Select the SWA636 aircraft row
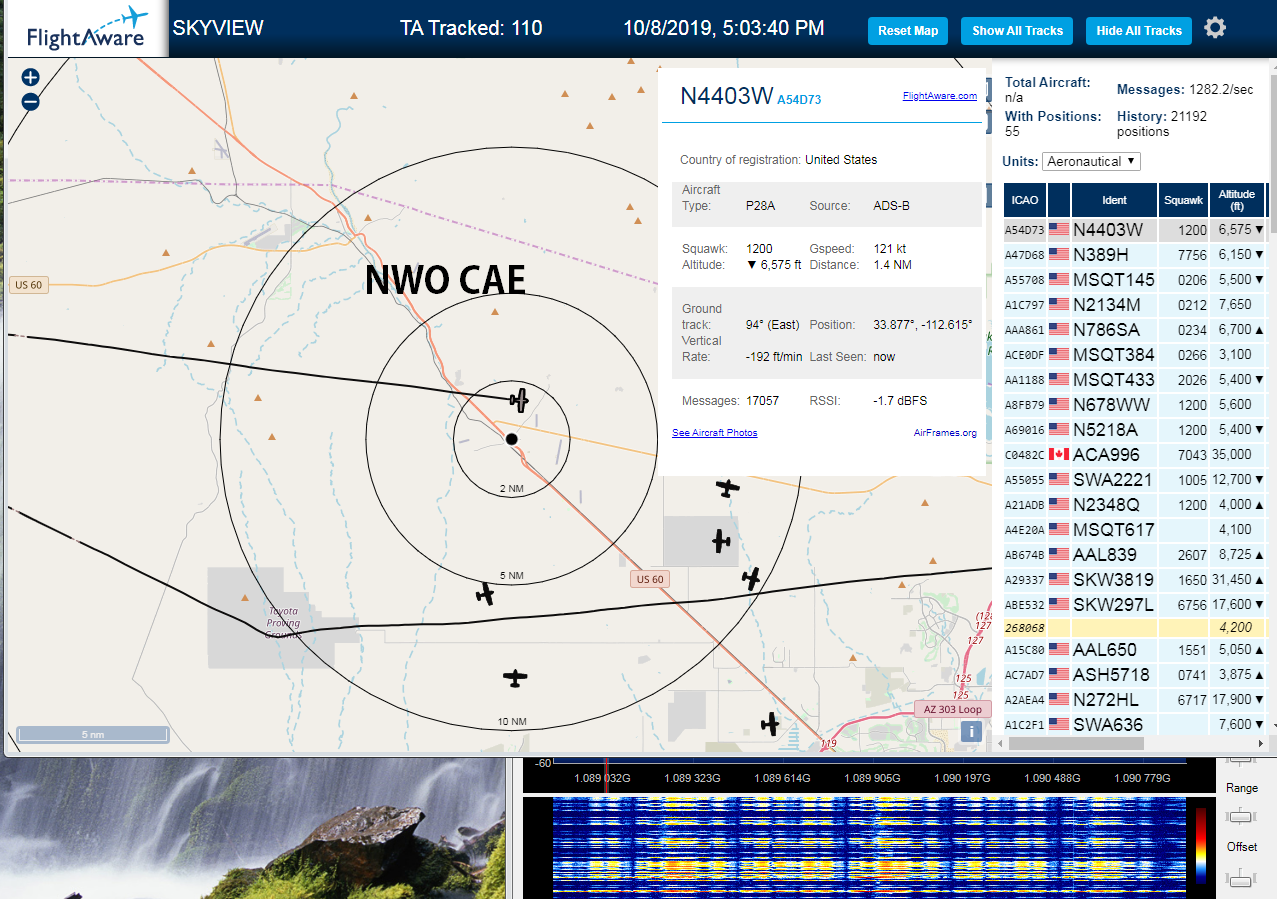The image size is (1277, 899). pos(1135,724)
